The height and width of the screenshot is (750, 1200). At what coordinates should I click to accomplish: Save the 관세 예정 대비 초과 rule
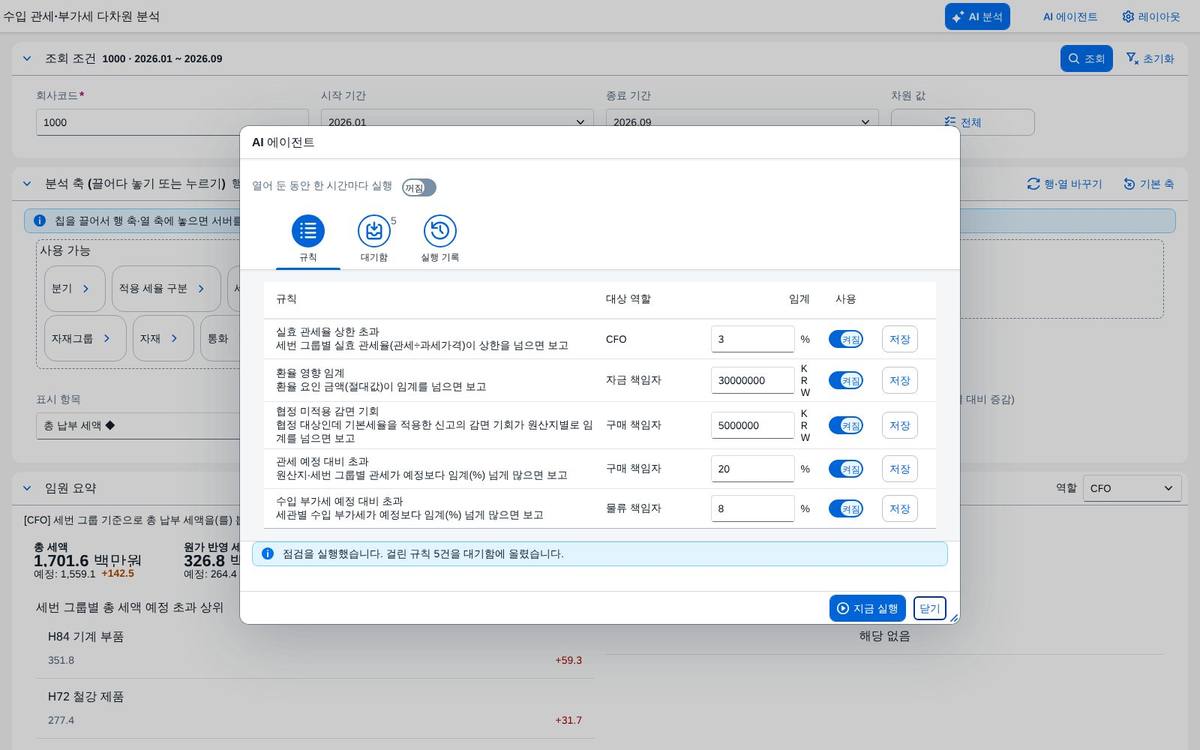[x=900, y=468]
